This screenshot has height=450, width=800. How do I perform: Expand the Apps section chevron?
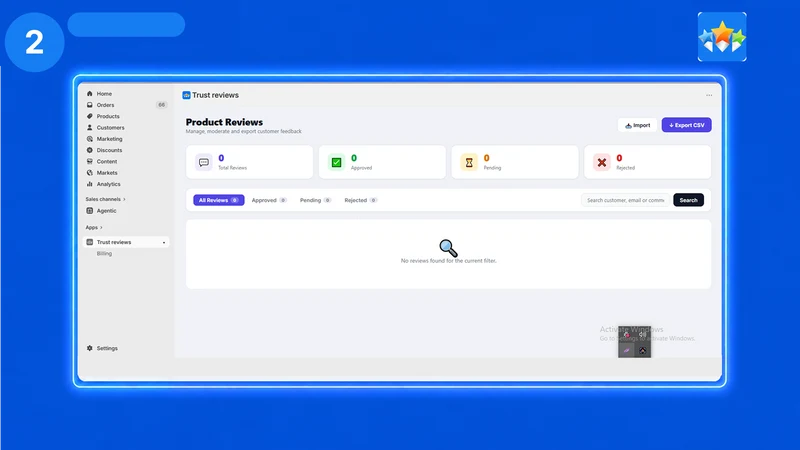pyautogui.click(x=101, y=228)
